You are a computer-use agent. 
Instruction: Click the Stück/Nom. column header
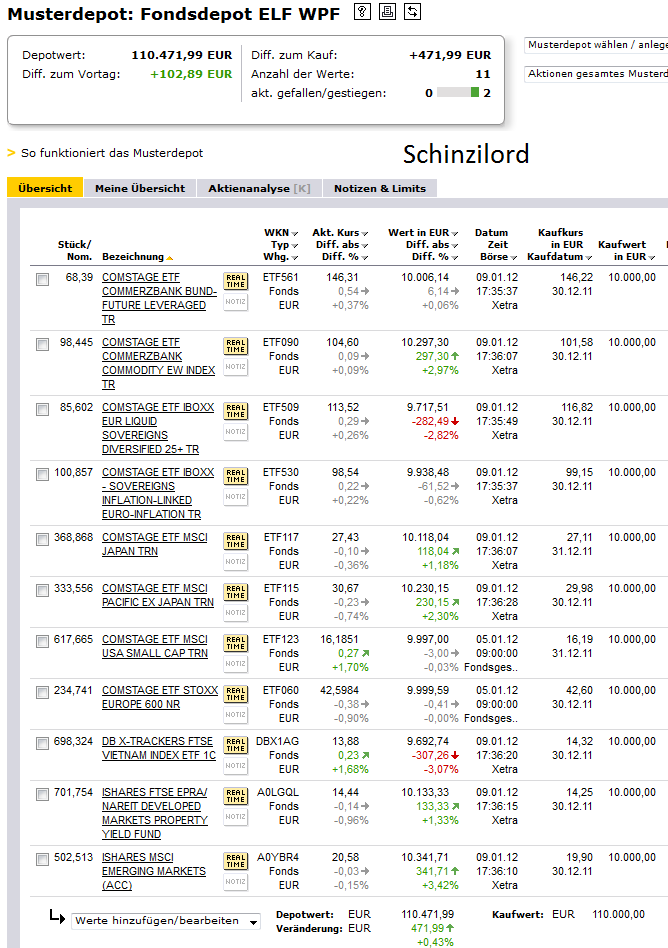pos(75,250)
